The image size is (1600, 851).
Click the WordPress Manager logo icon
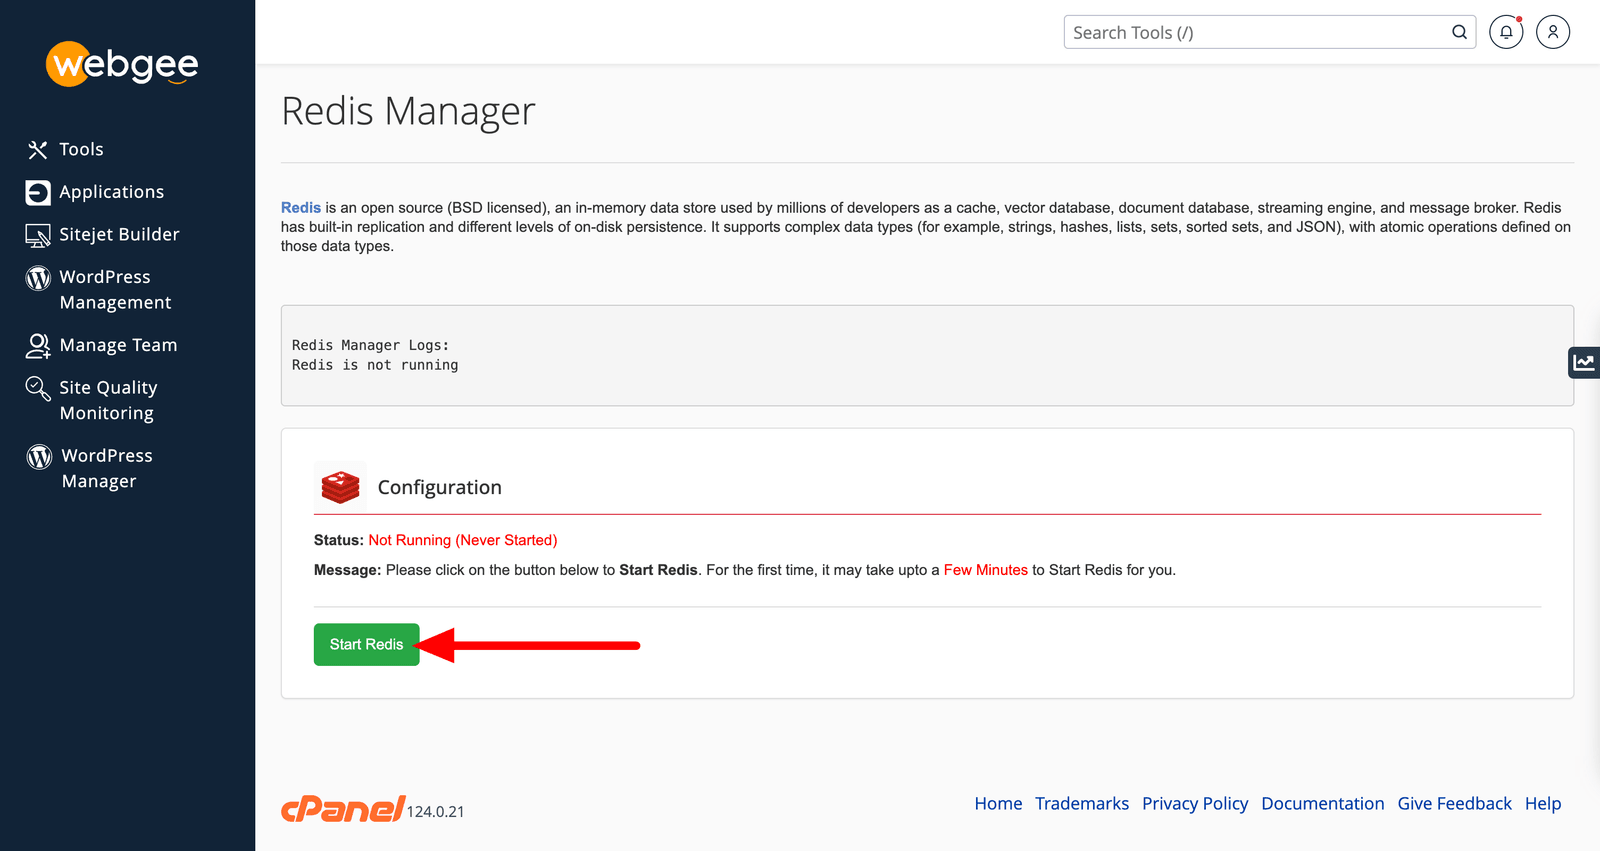point(39,457)
